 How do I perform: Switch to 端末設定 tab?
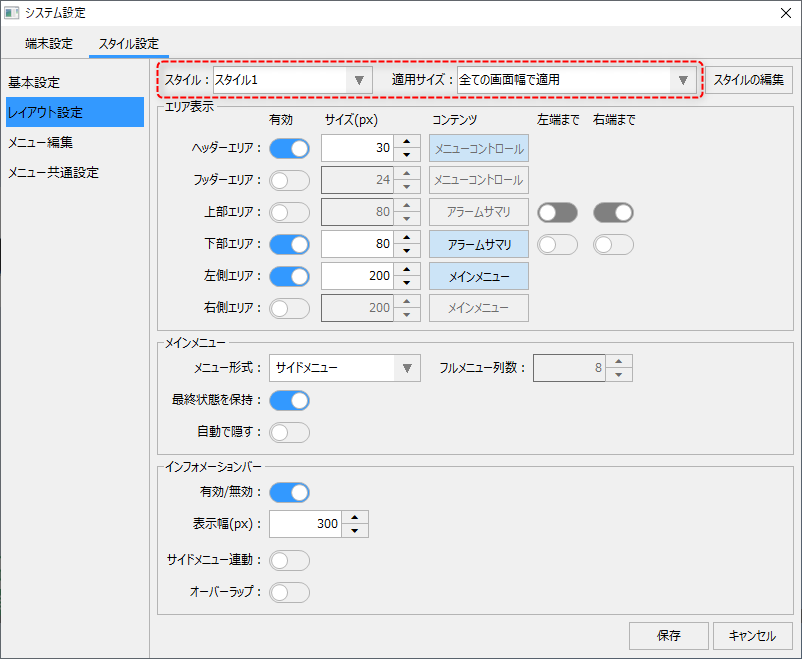[49, 44]
